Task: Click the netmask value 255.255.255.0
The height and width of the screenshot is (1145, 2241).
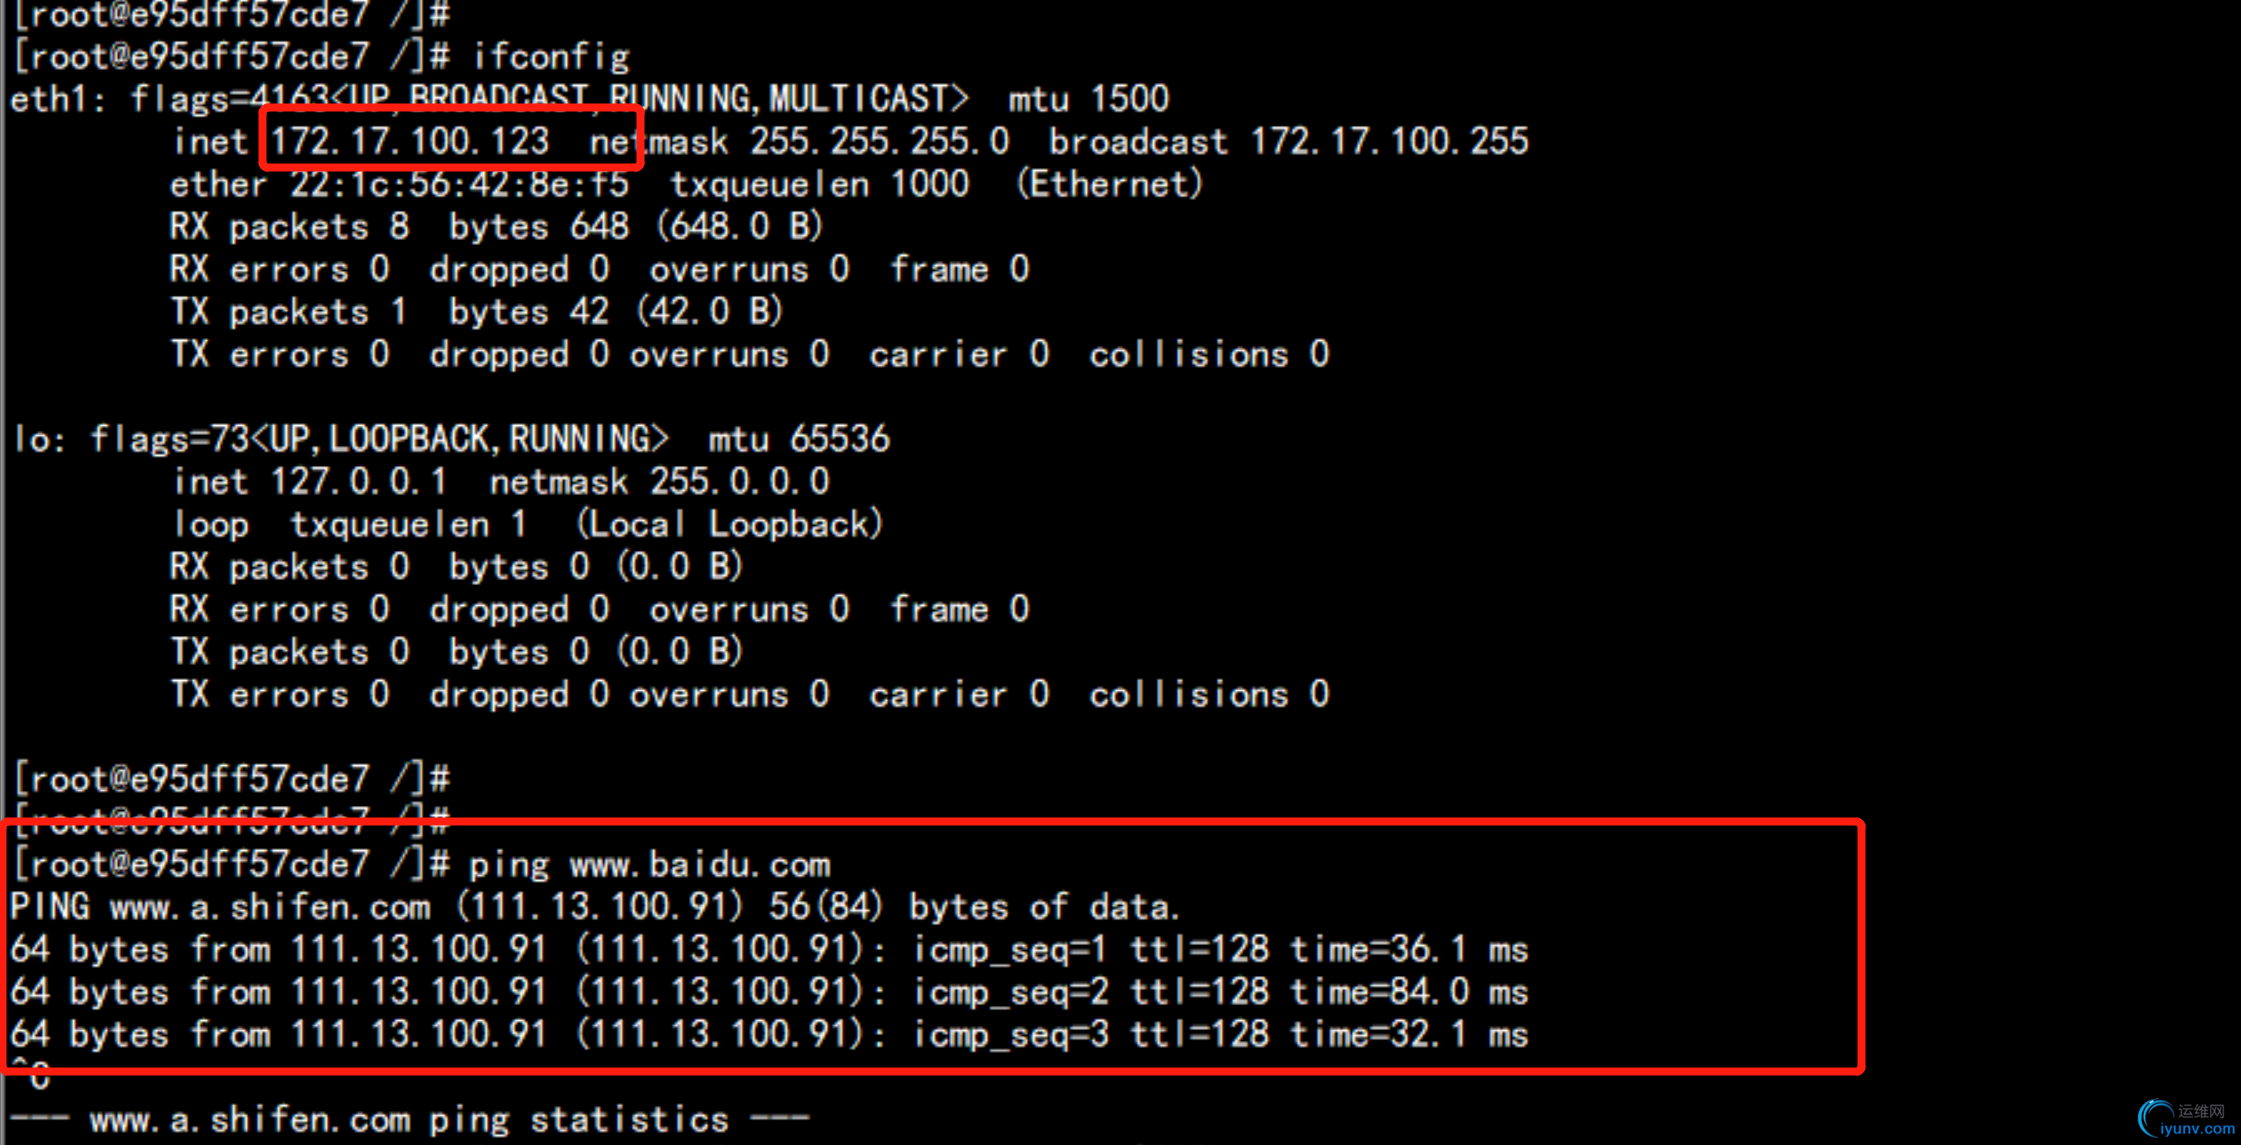Action: [x=879, y=141]
